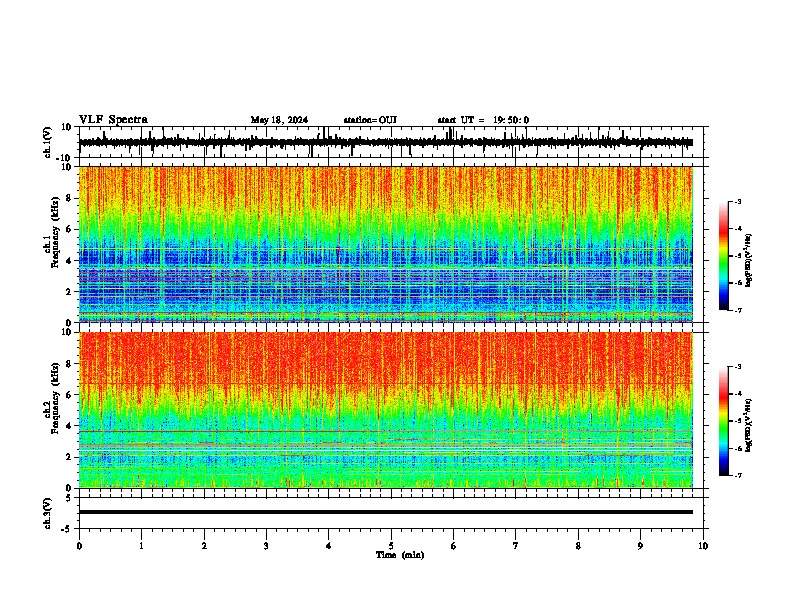Click the 'start UT = 19:50:0' text

tap(483, 120)
